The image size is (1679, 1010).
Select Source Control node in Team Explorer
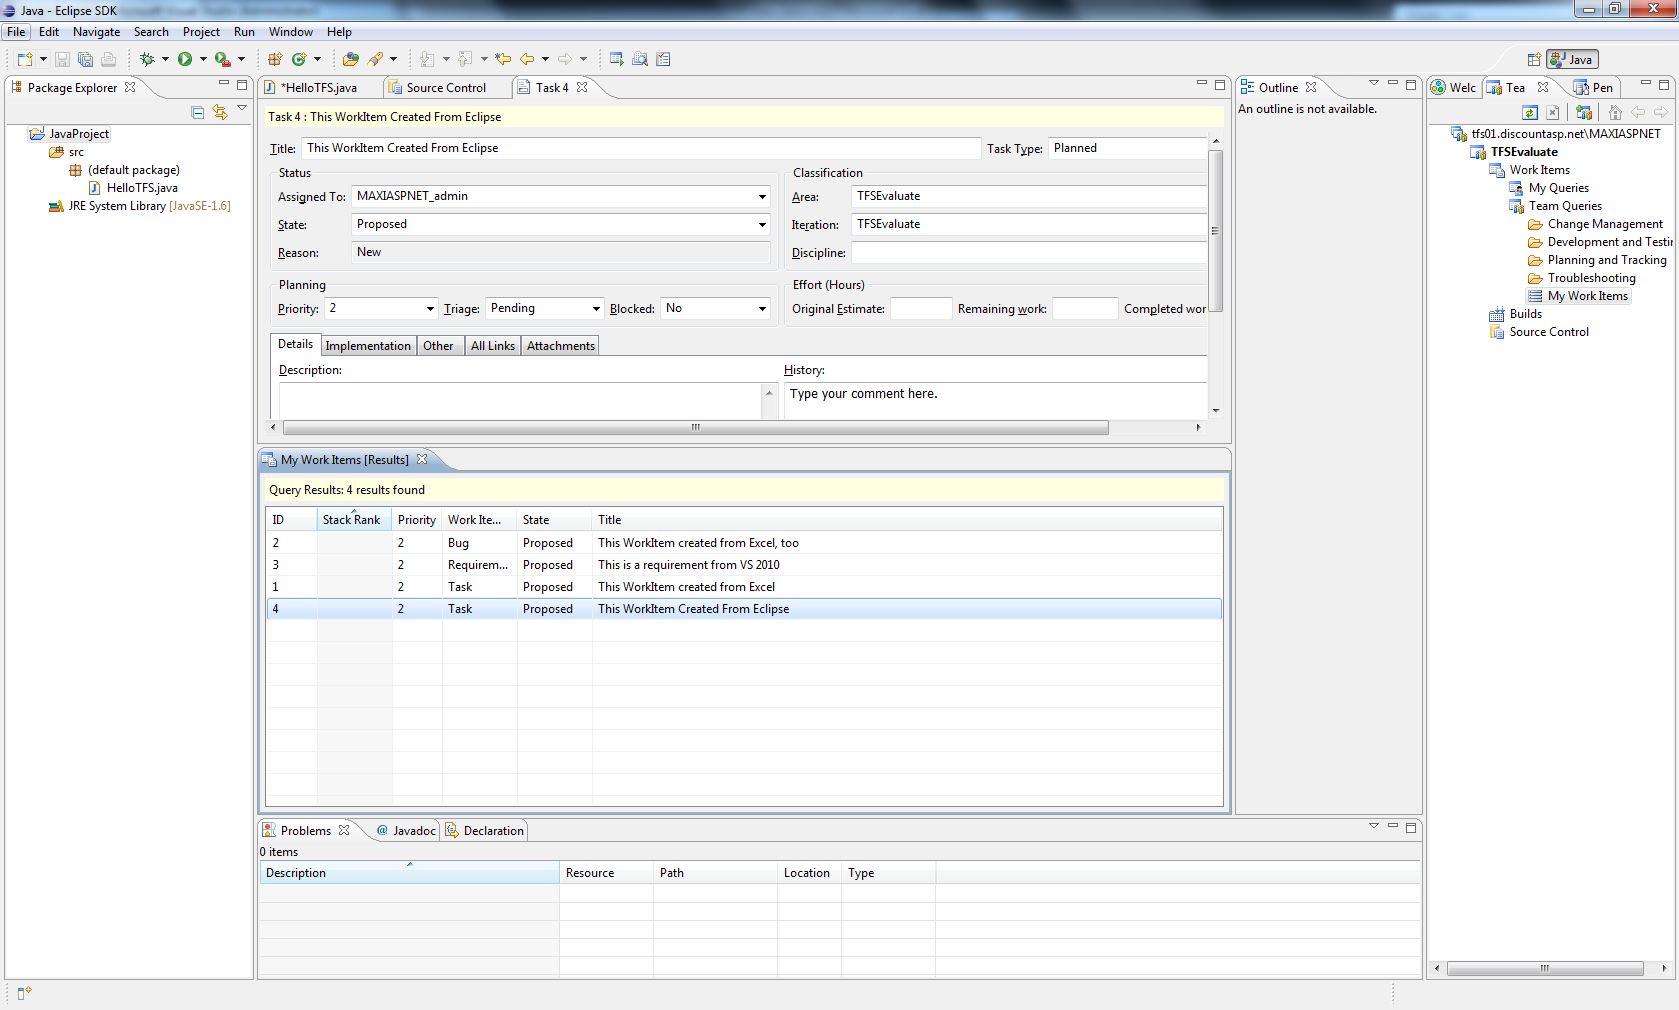tap(1548, 332)
